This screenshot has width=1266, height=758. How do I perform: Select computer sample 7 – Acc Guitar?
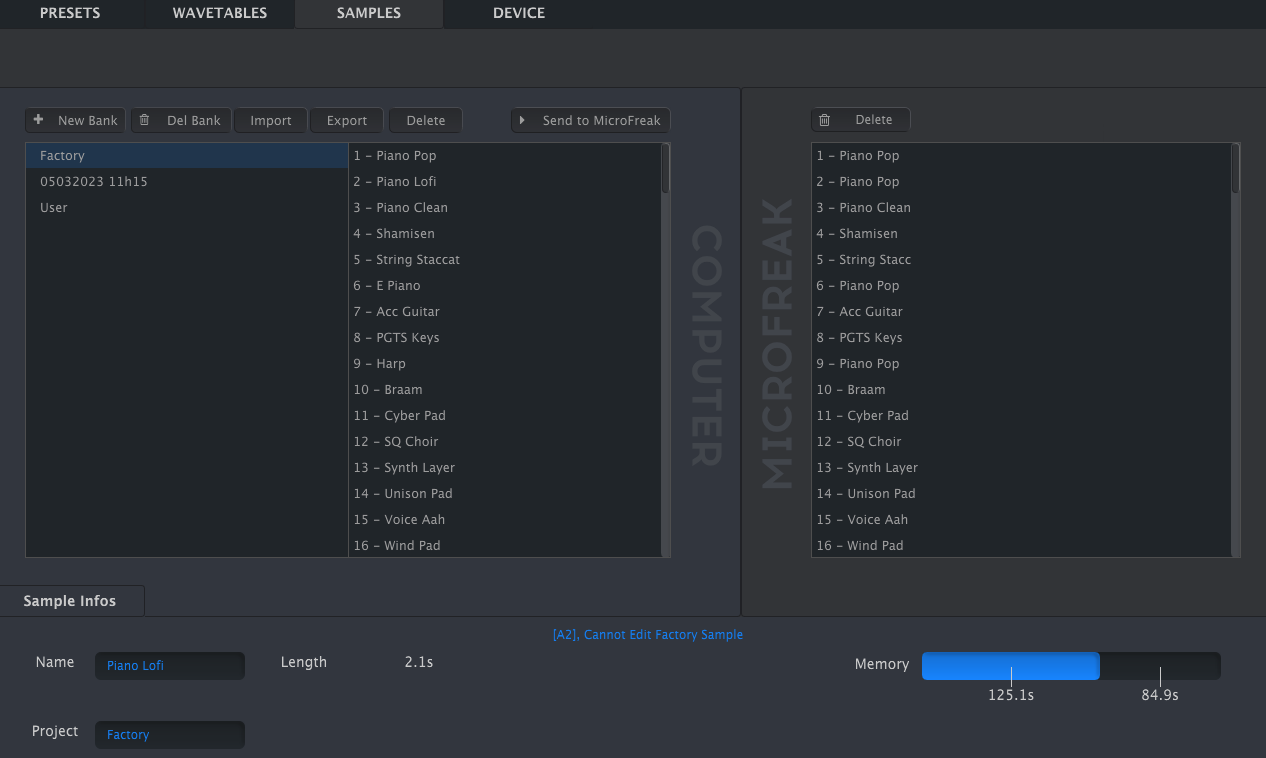coord(504,311)
